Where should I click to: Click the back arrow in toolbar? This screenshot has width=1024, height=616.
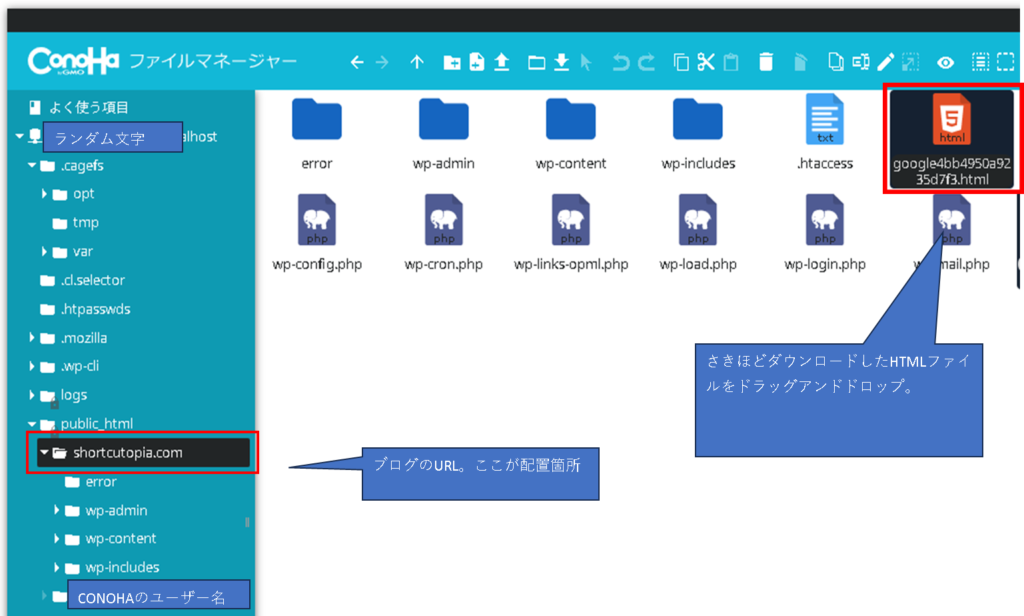[357, 62]
